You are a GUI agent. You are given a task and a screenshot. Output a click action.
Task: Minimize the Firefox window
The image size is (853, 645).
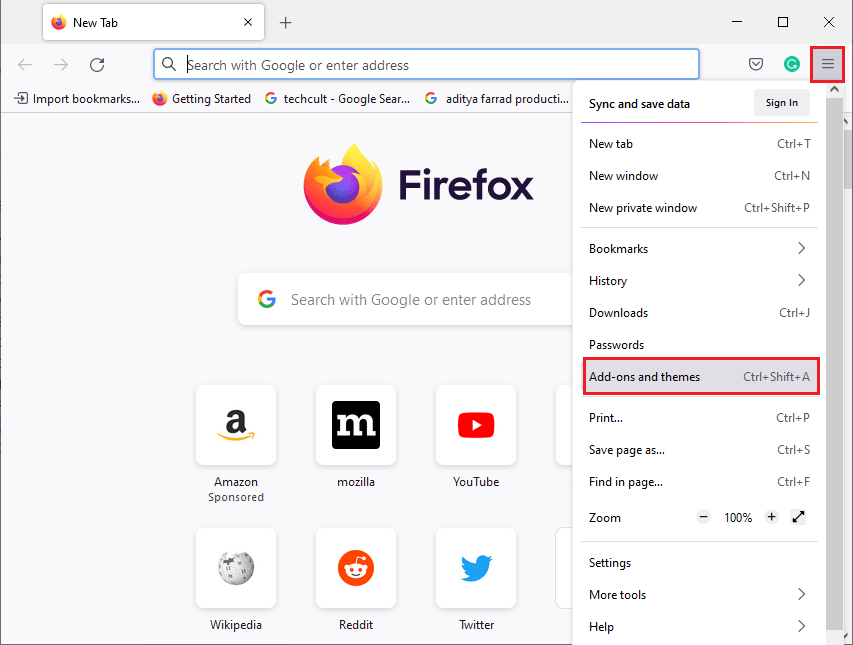tap(737, 22)
